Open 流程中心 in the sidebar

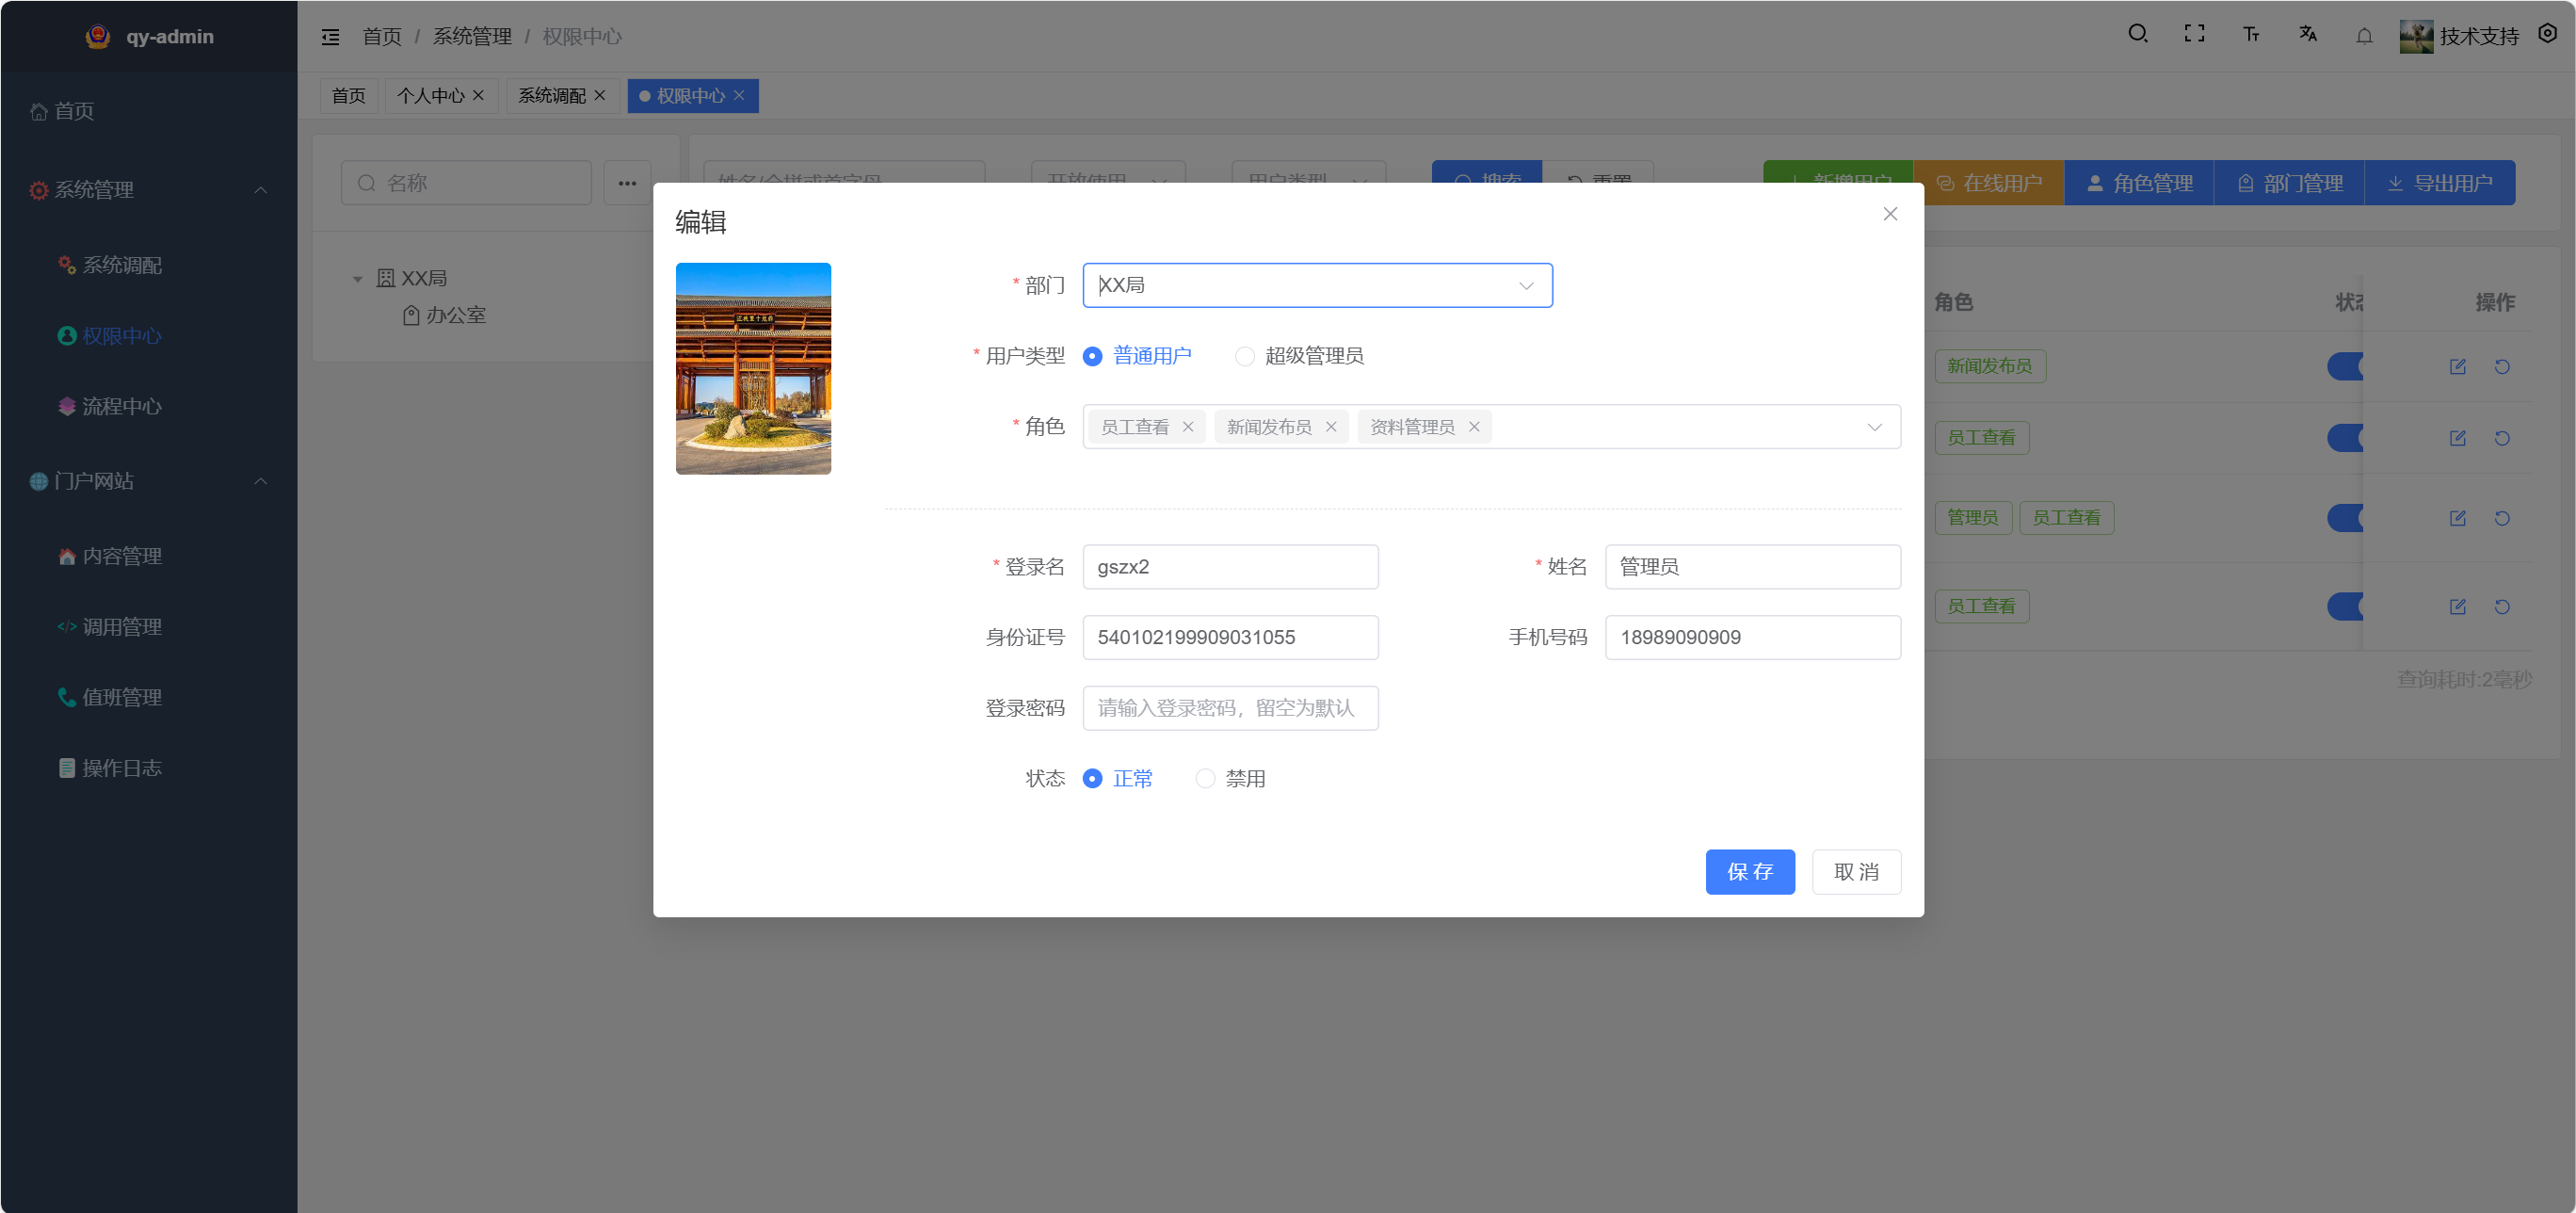tap(121, 406)
